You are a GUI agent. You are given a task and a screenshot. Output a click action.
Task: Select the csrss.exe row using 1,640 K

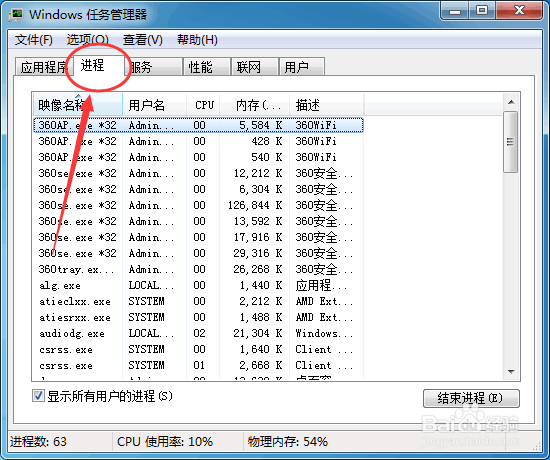[198, 349]
